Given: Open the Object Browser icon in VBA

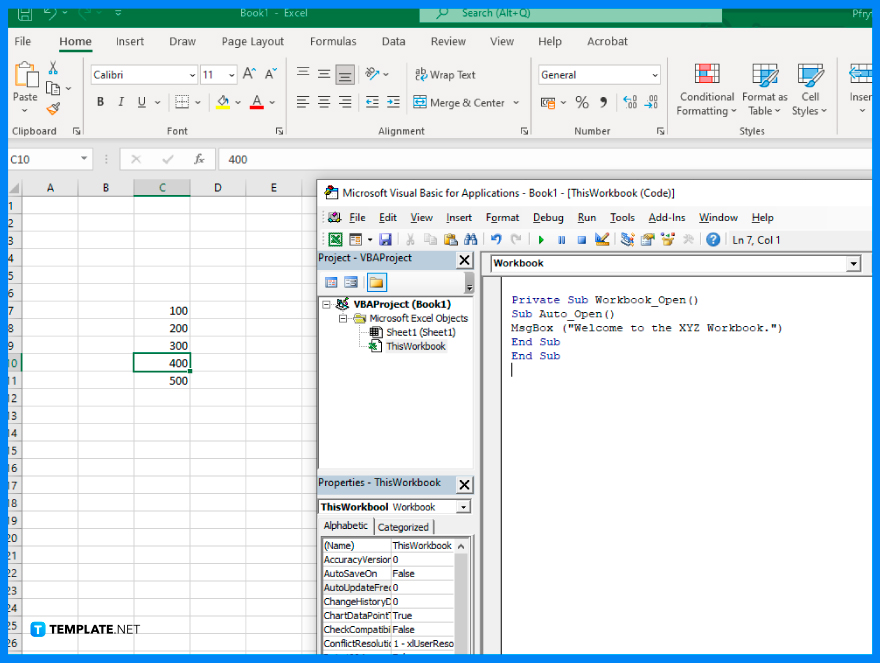Looking at the screenshot, I should tap(670, 239).
